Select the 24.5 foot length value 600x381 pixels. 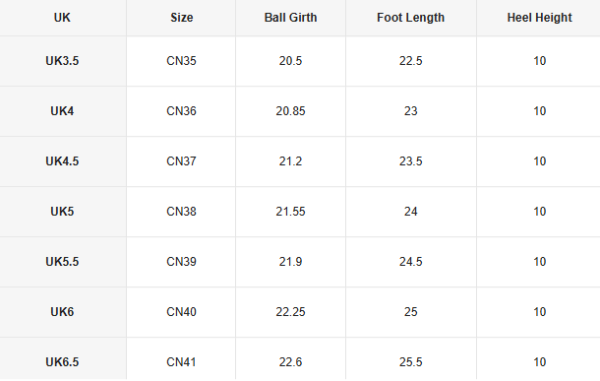tap(411, 262)
